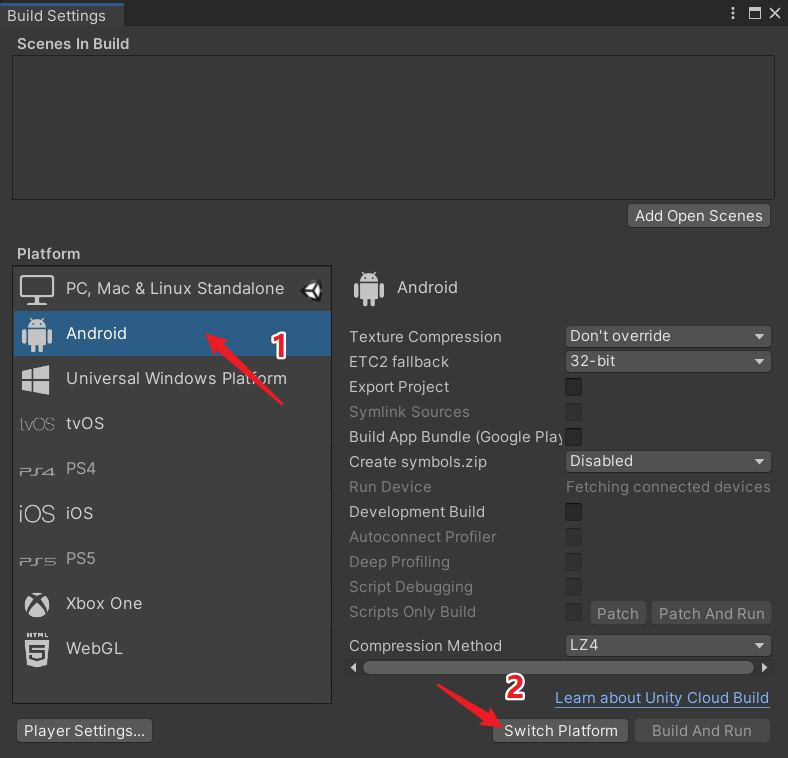
Task: Click the PC, Mac & Linux monitor icon
Action: click(37, 290)
